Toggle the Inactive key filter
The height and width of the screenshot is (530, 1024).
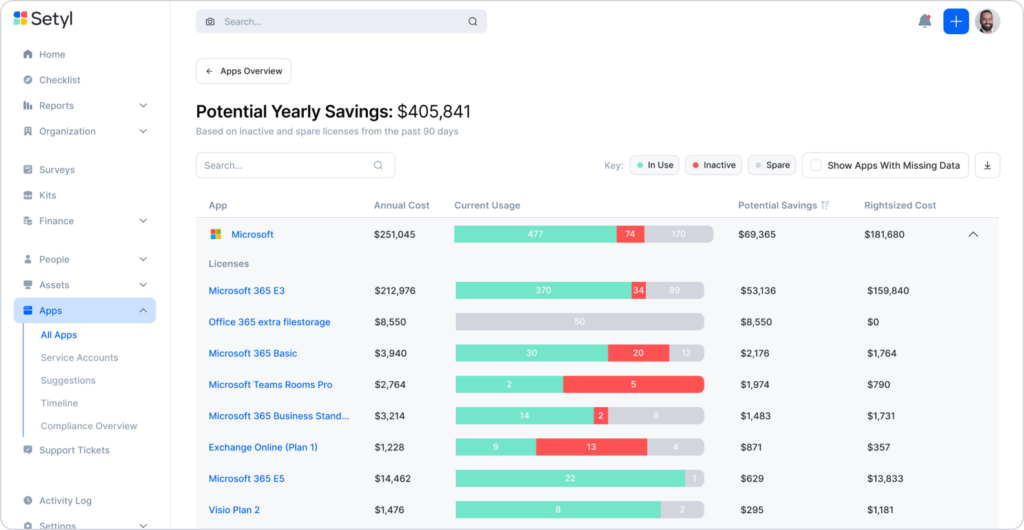[x=713, y=165]
